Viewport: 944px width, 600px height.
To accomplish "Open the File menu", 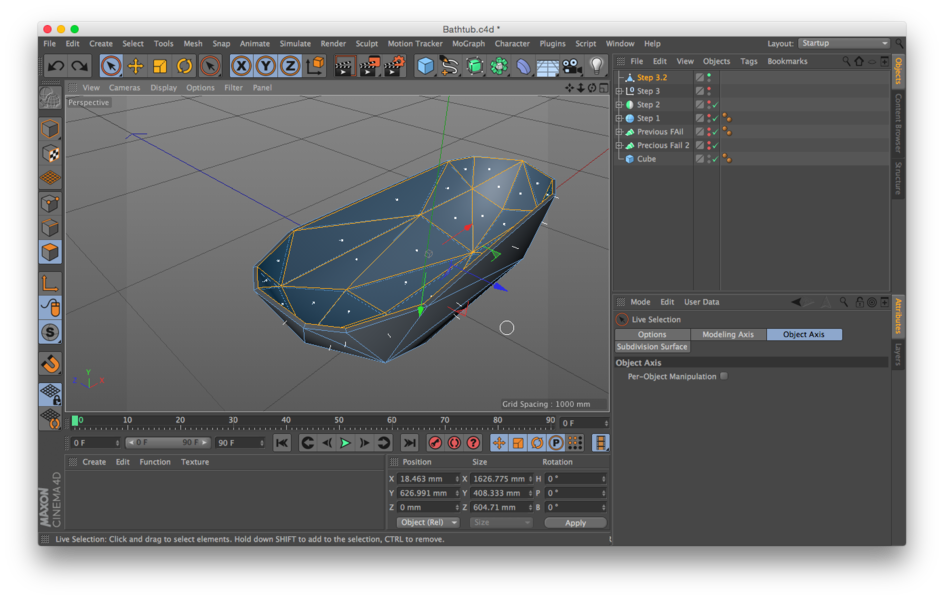I will 49,43.
